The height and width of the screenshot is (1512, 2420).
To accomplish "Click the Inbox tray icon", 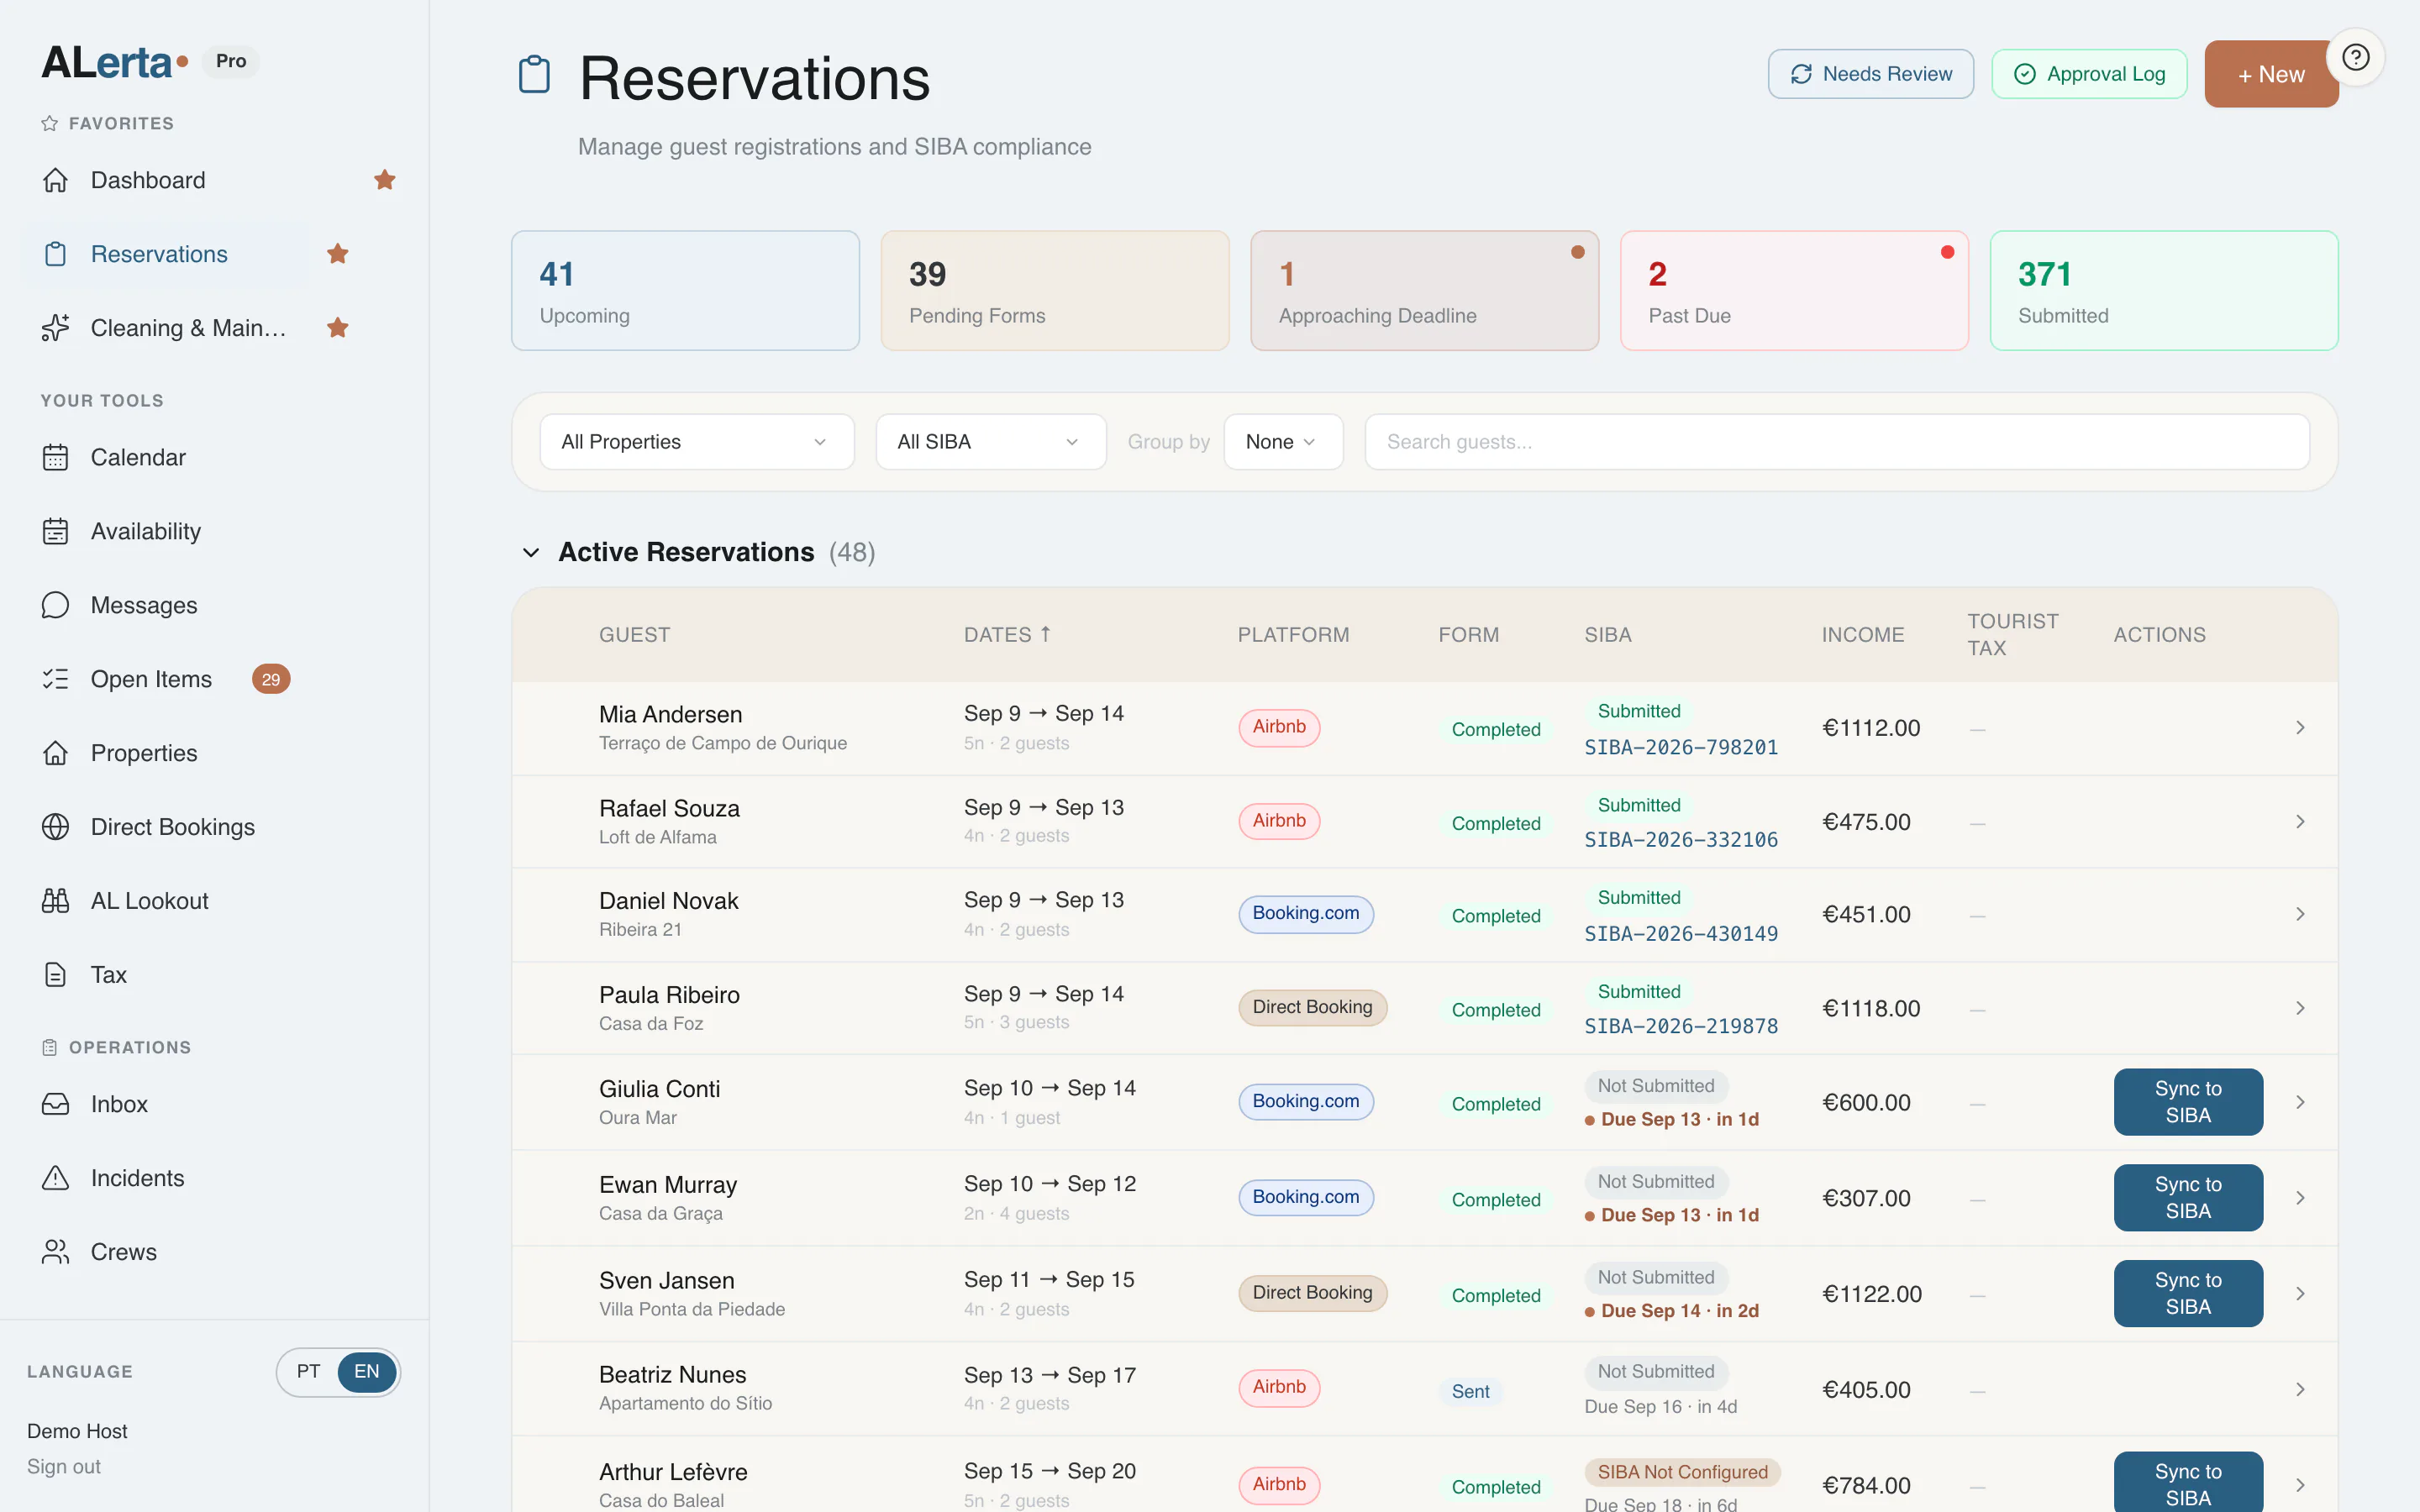I will pos(56,1104).
